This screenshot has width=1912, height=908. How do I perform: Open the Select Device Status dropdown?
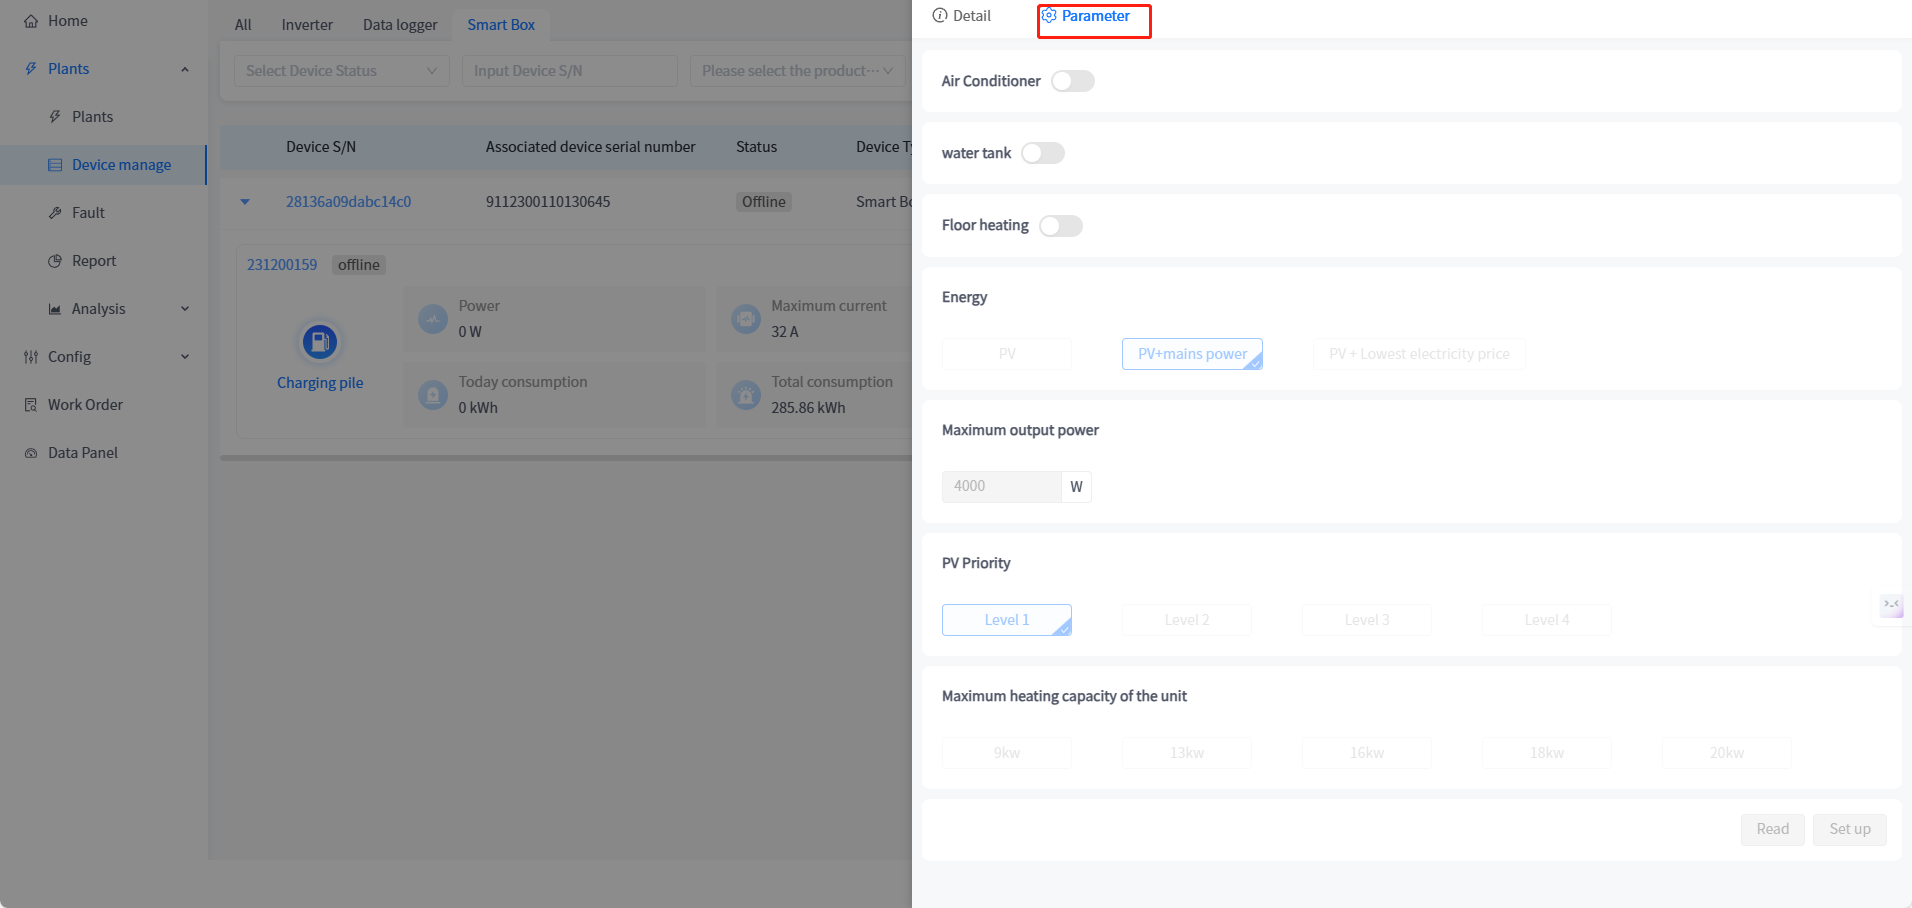coord(341,71)
